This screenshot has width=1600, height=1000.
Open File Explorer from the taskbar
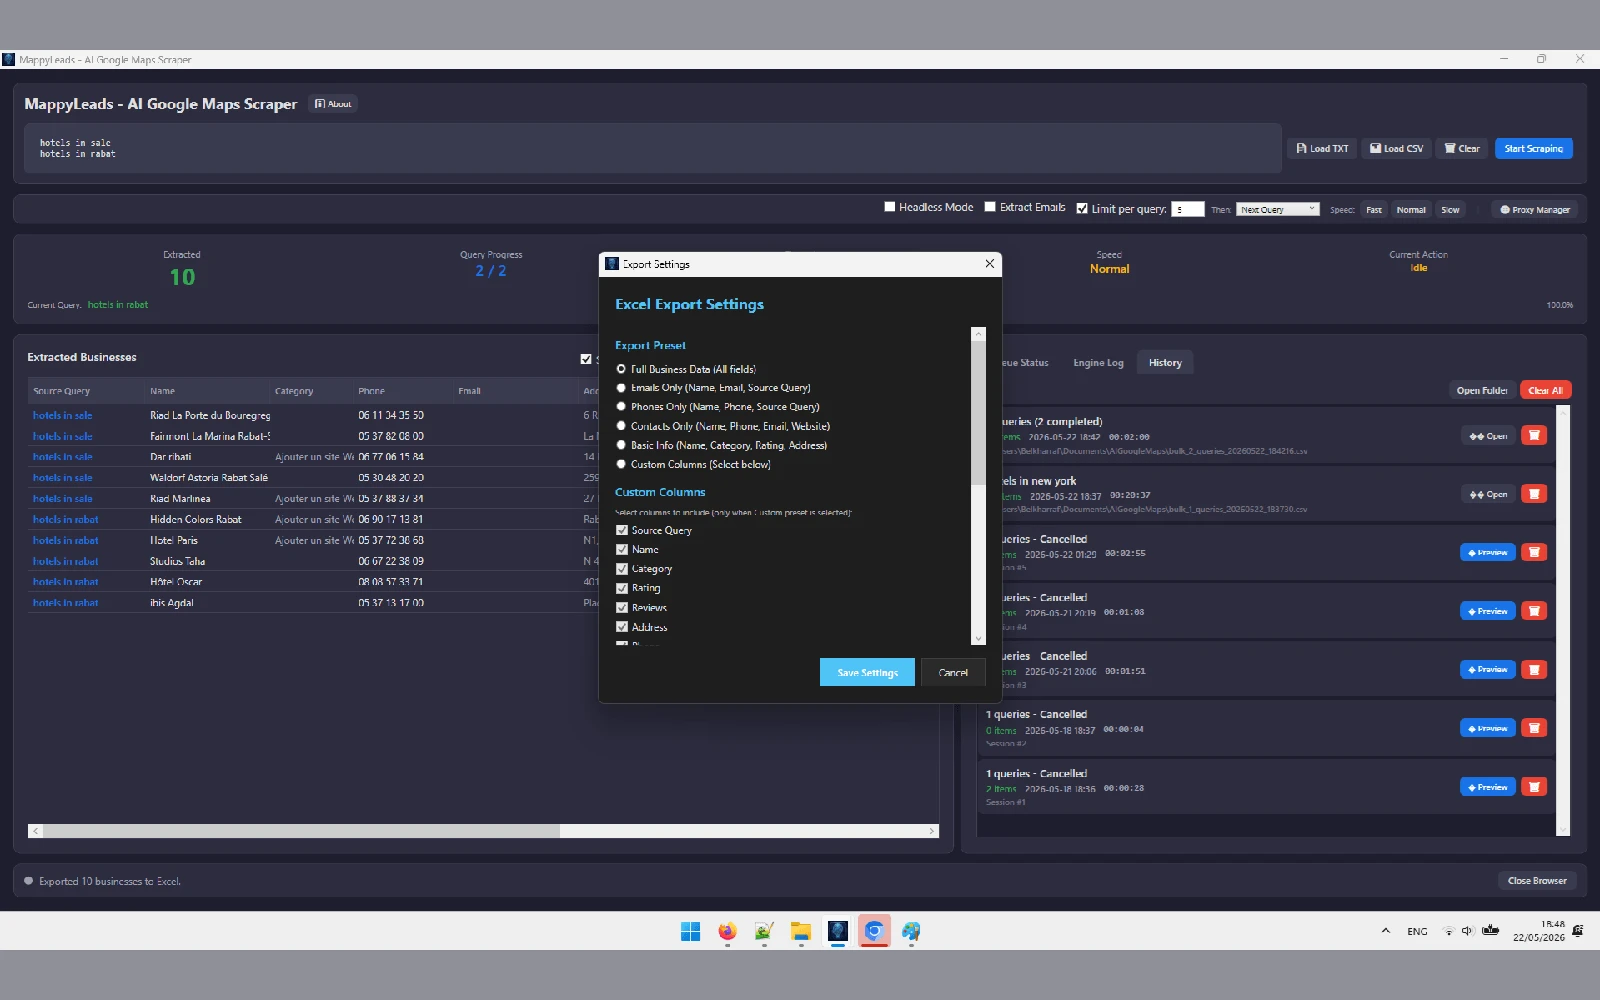click(801, 932)
